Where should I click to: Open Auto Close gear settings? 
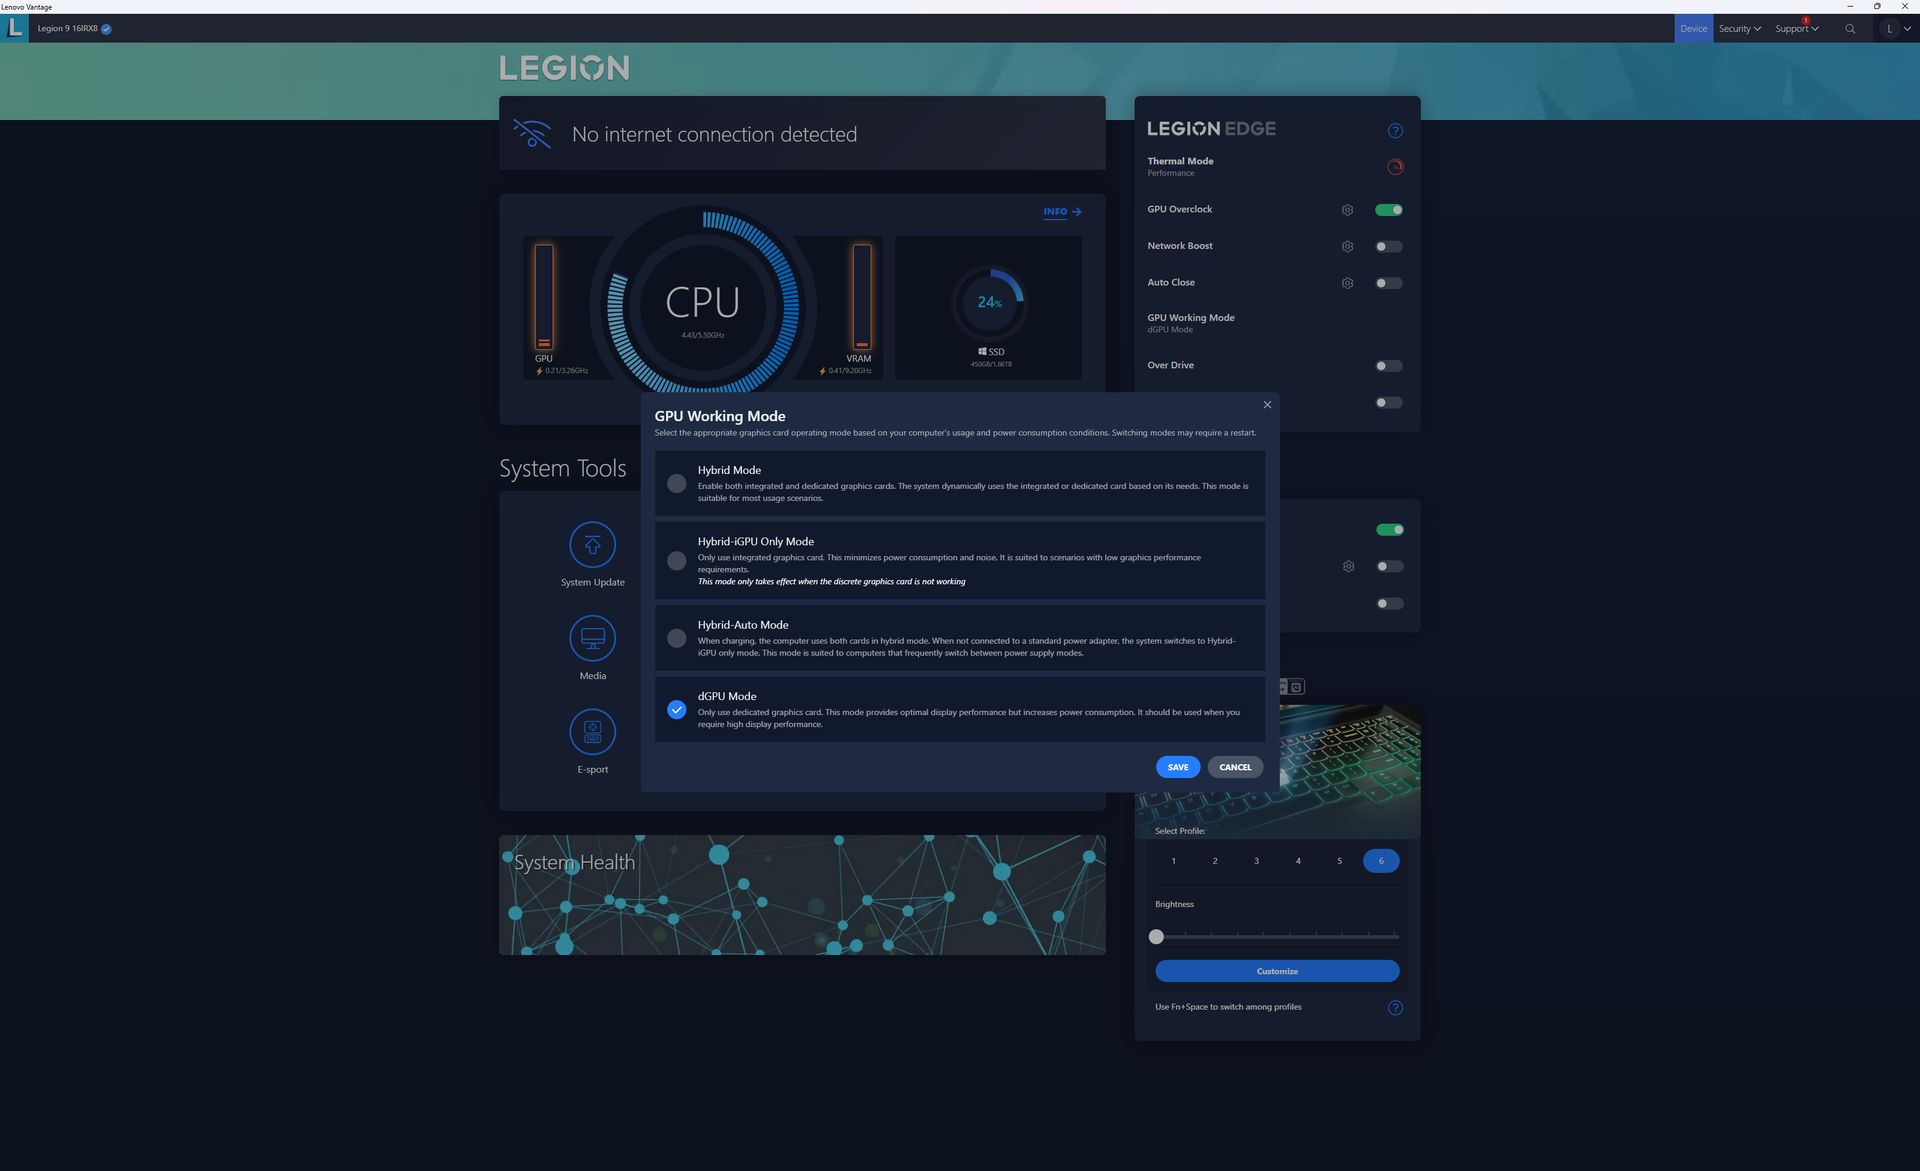(1347, 283)
